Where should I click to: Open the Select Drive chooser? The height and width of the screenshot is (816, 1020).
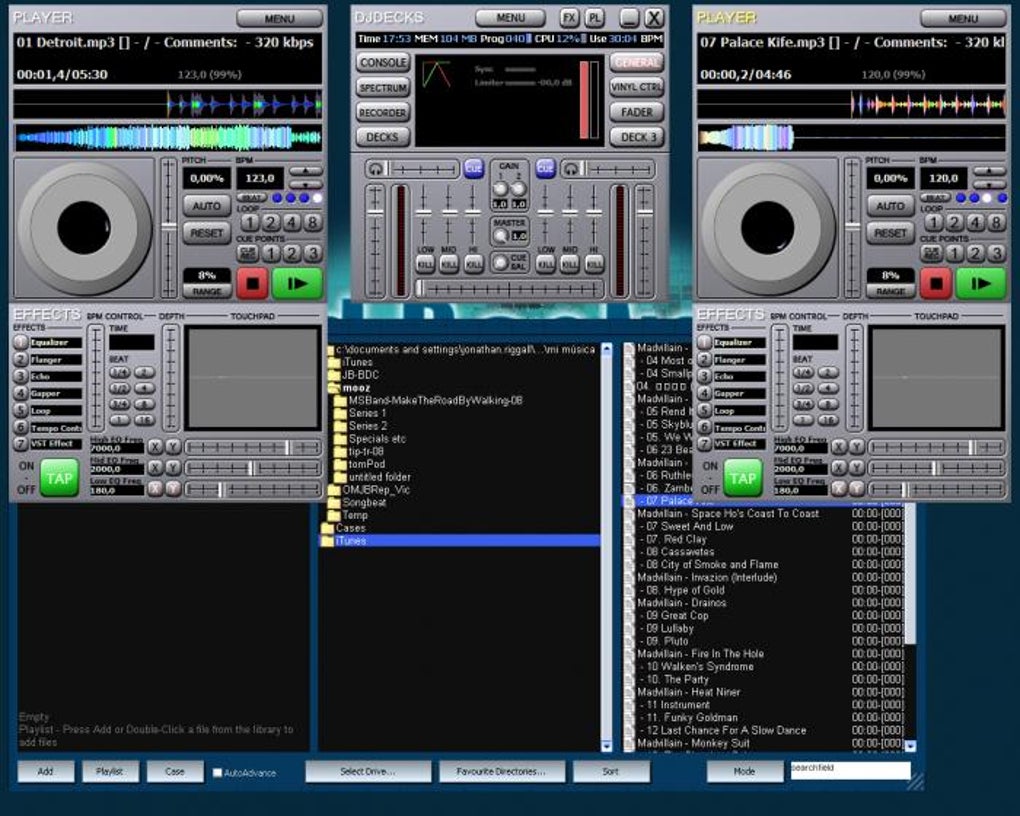click(x=368, y=771)
